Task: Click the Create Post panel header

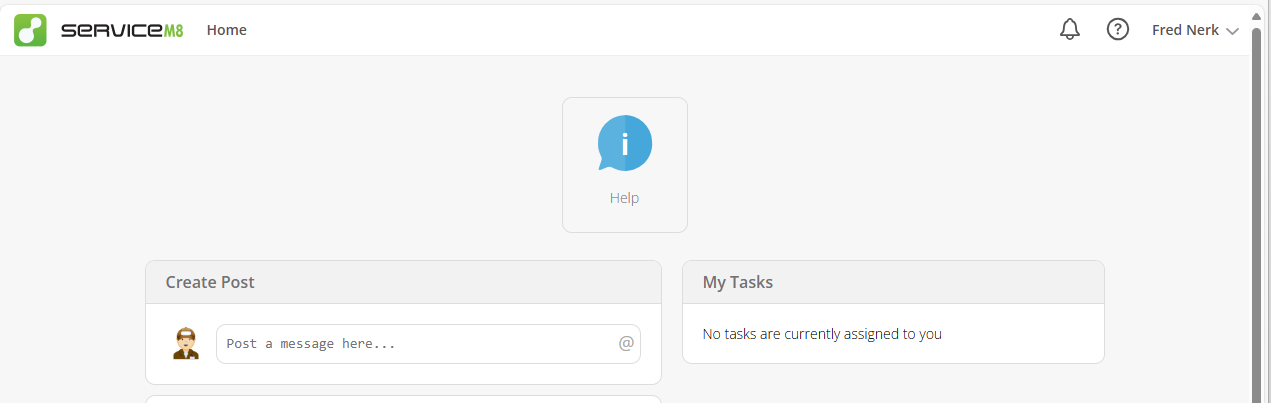Action: [403, 282]
